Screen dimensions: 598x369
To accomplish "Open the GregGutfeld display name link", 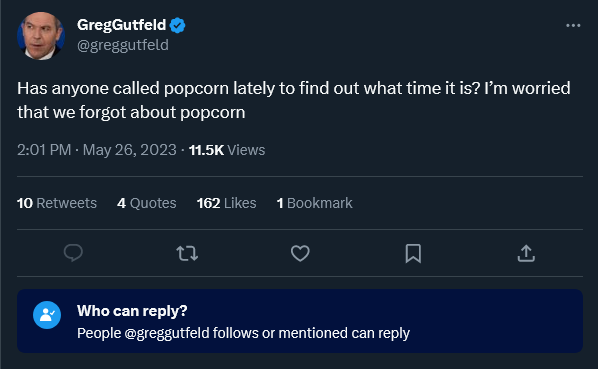I will [x=121, y=25].
